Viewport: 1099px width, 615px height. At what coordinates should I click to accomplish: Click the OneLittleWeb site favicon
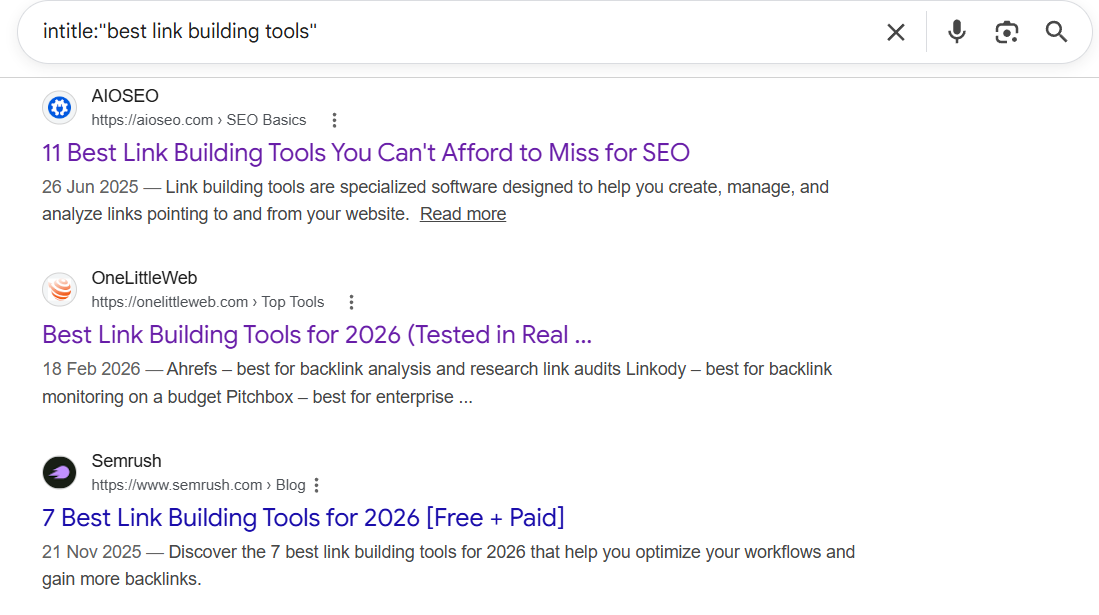tap(60, 290)
